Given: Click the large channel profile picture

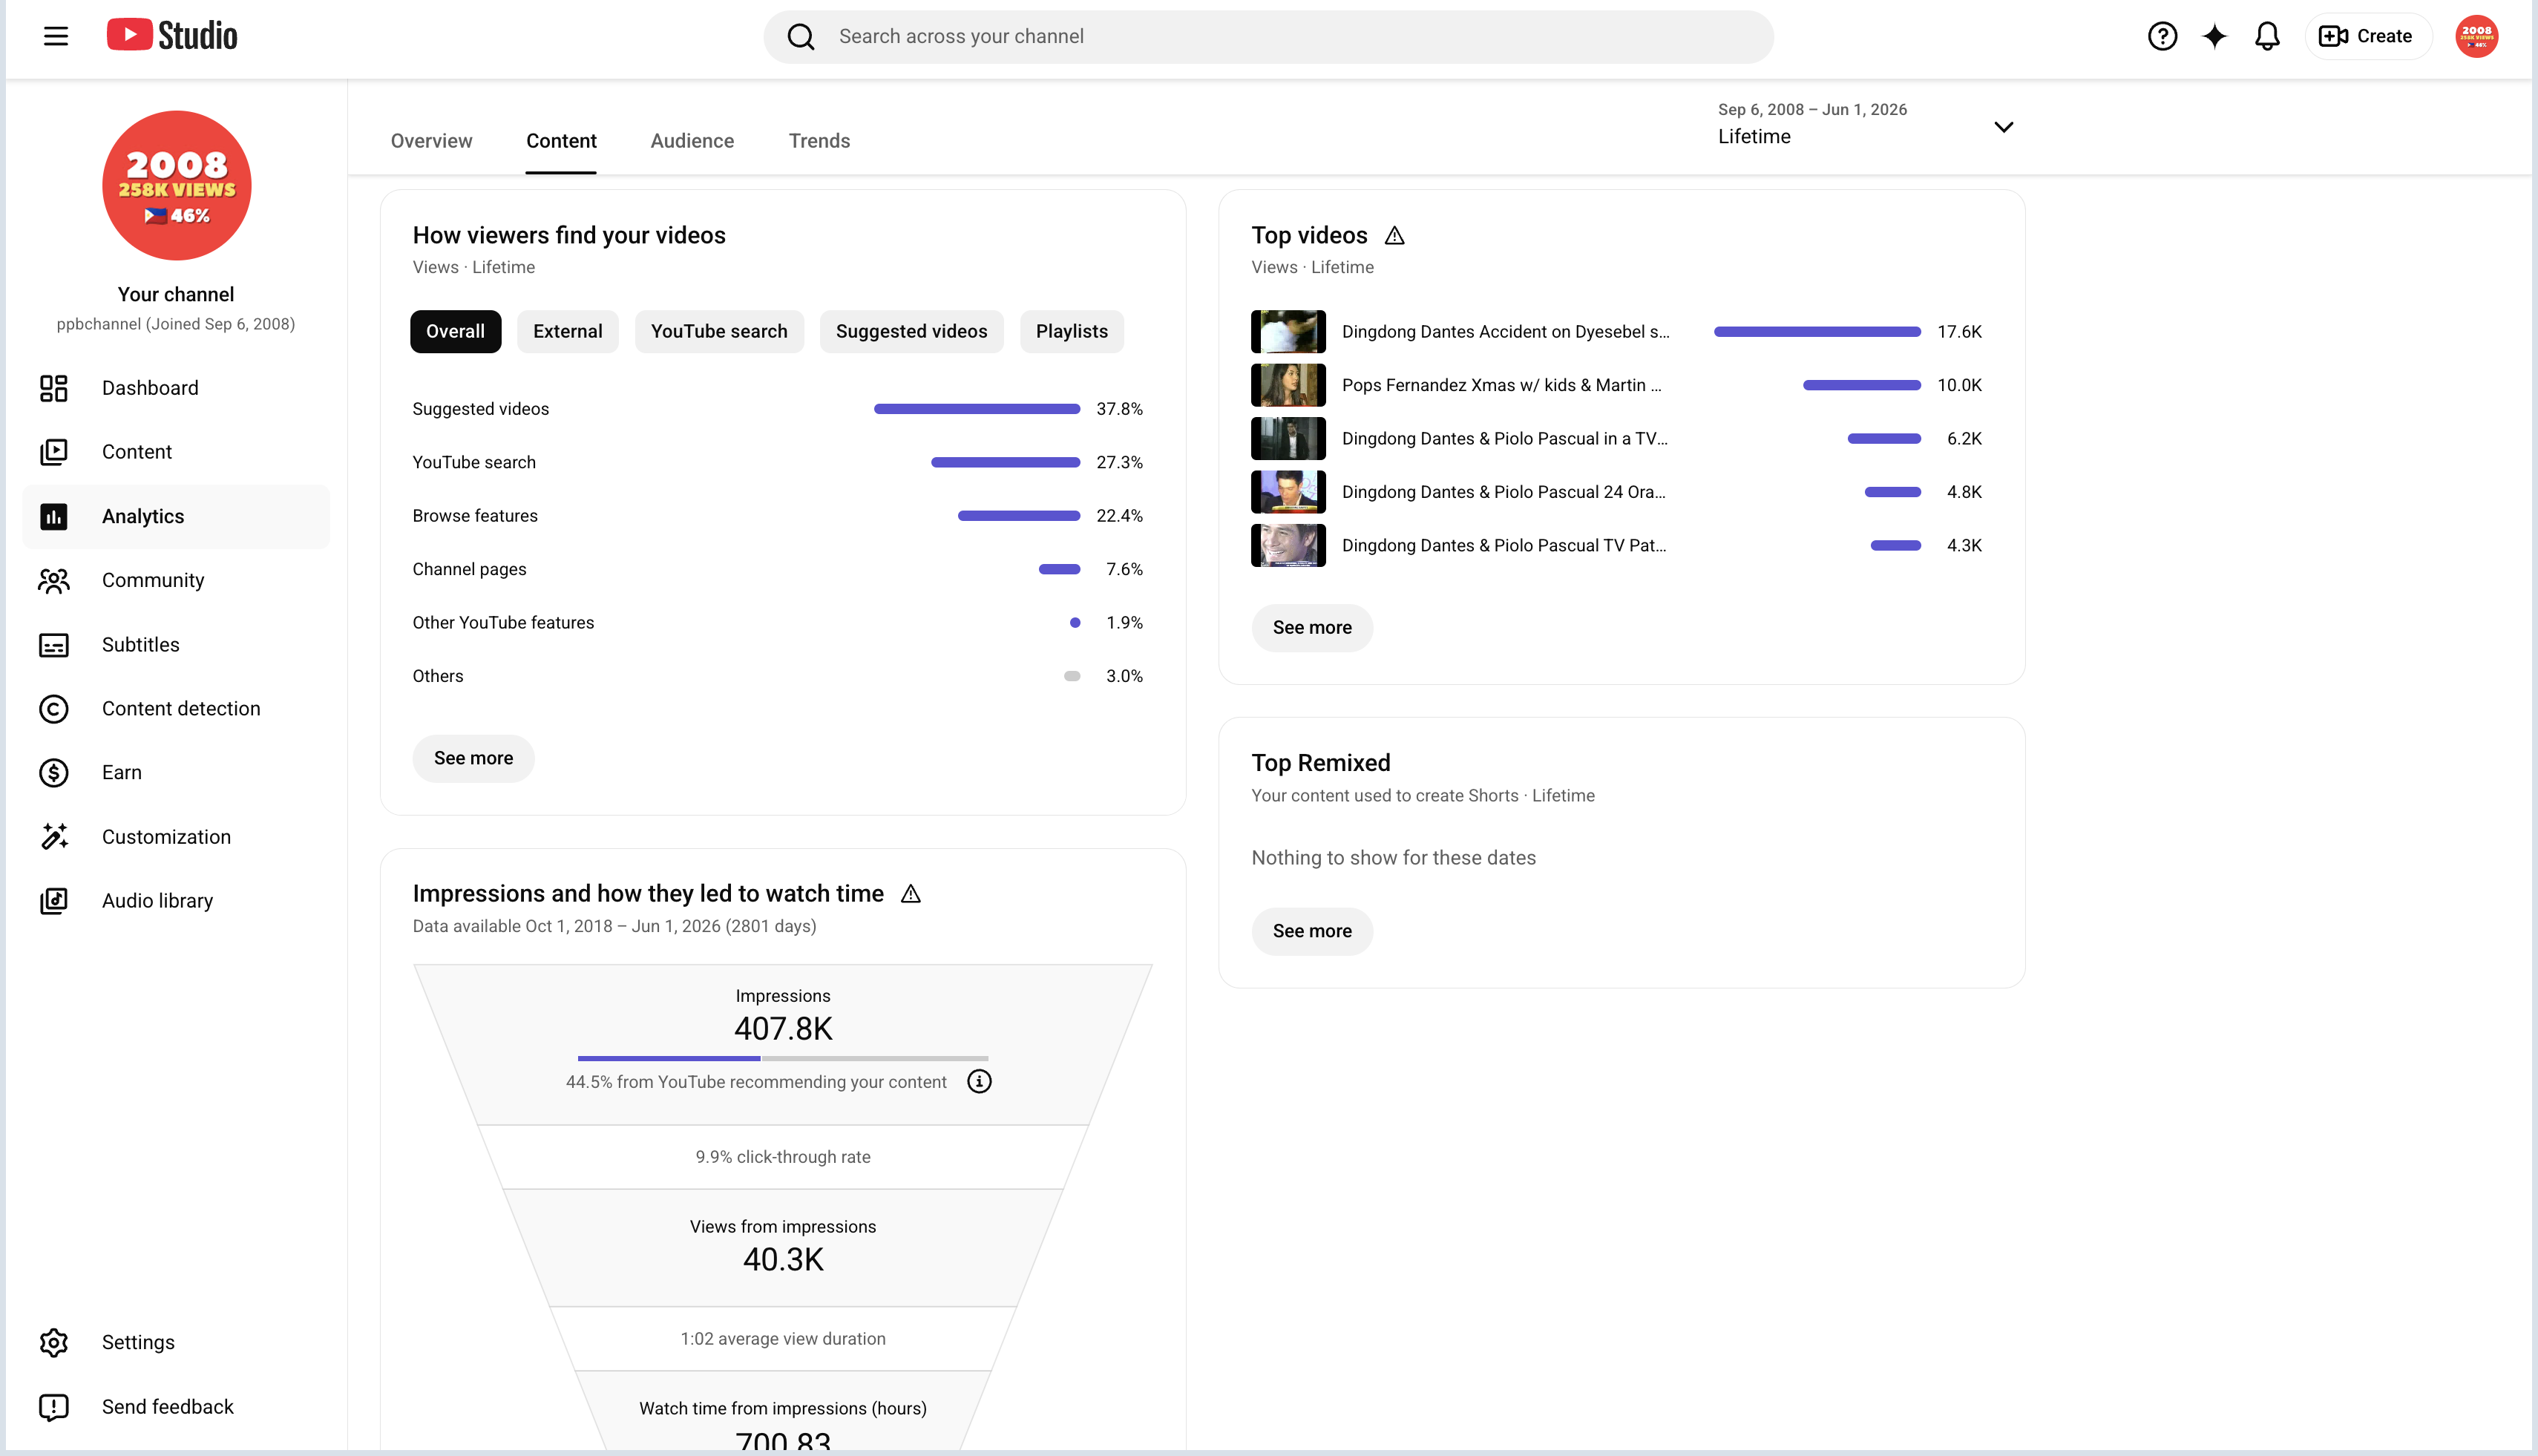Looking at the screenshot, I should [x=176, y=186].
